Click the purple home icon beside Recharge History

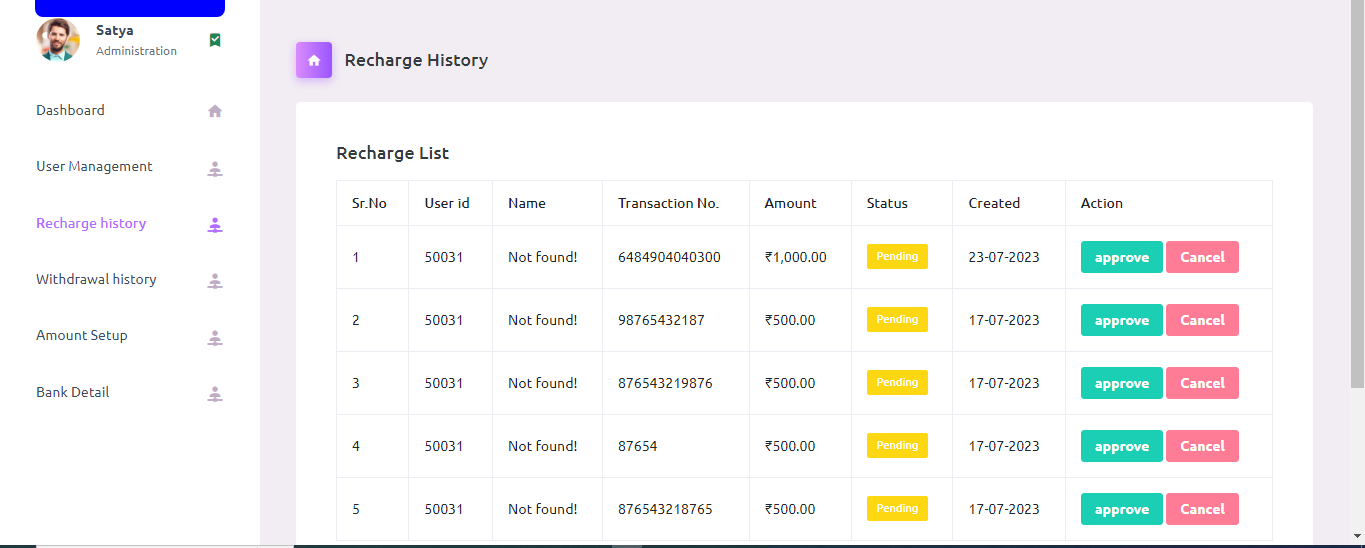(313, 60)
